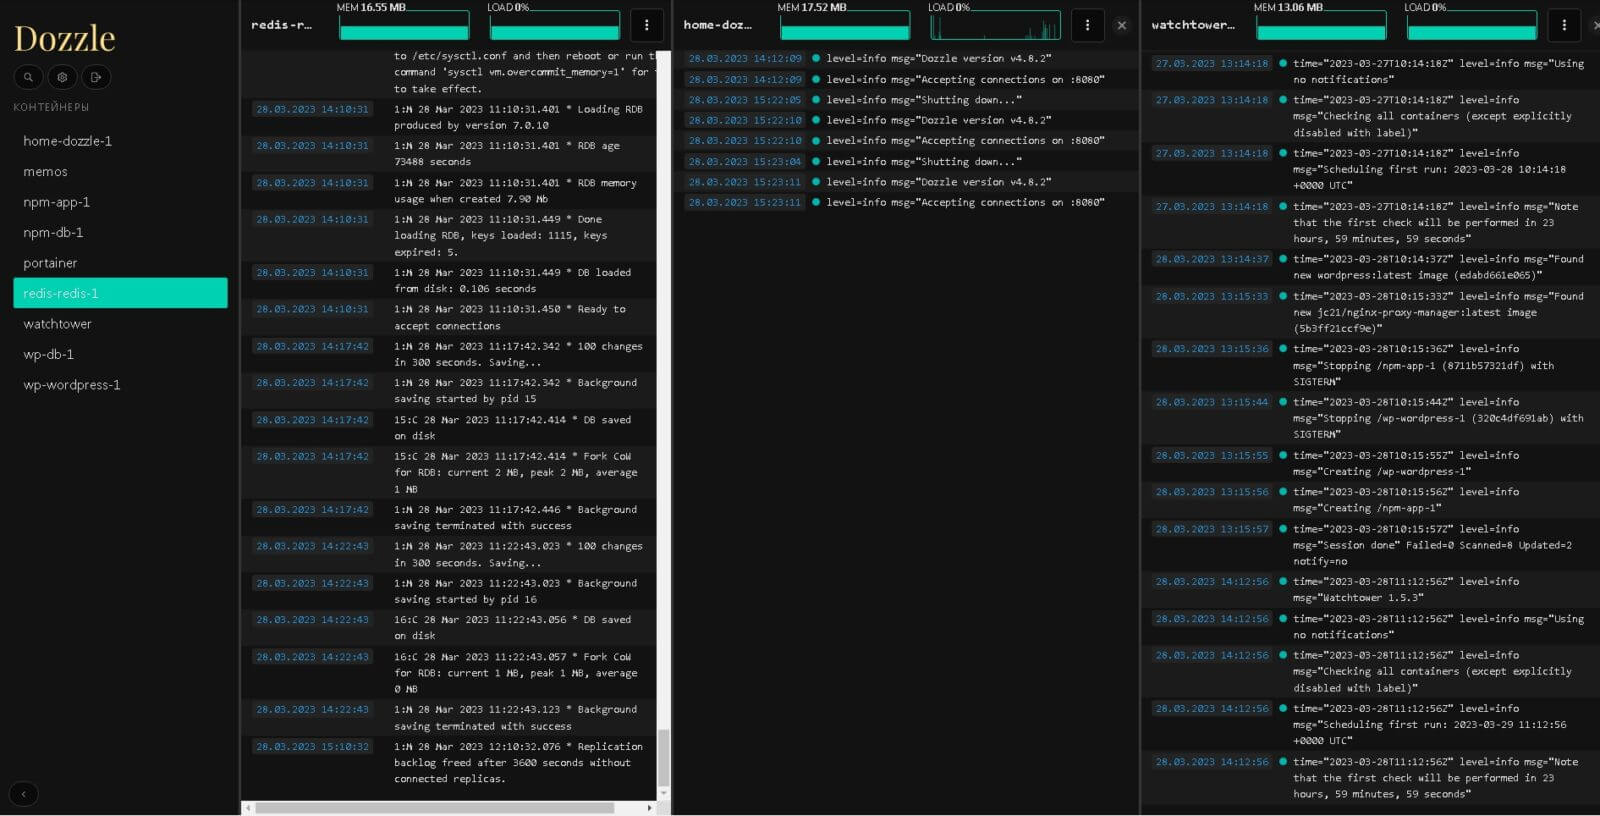Select highlighted redis-redis-1 container in sidebar

120,293
